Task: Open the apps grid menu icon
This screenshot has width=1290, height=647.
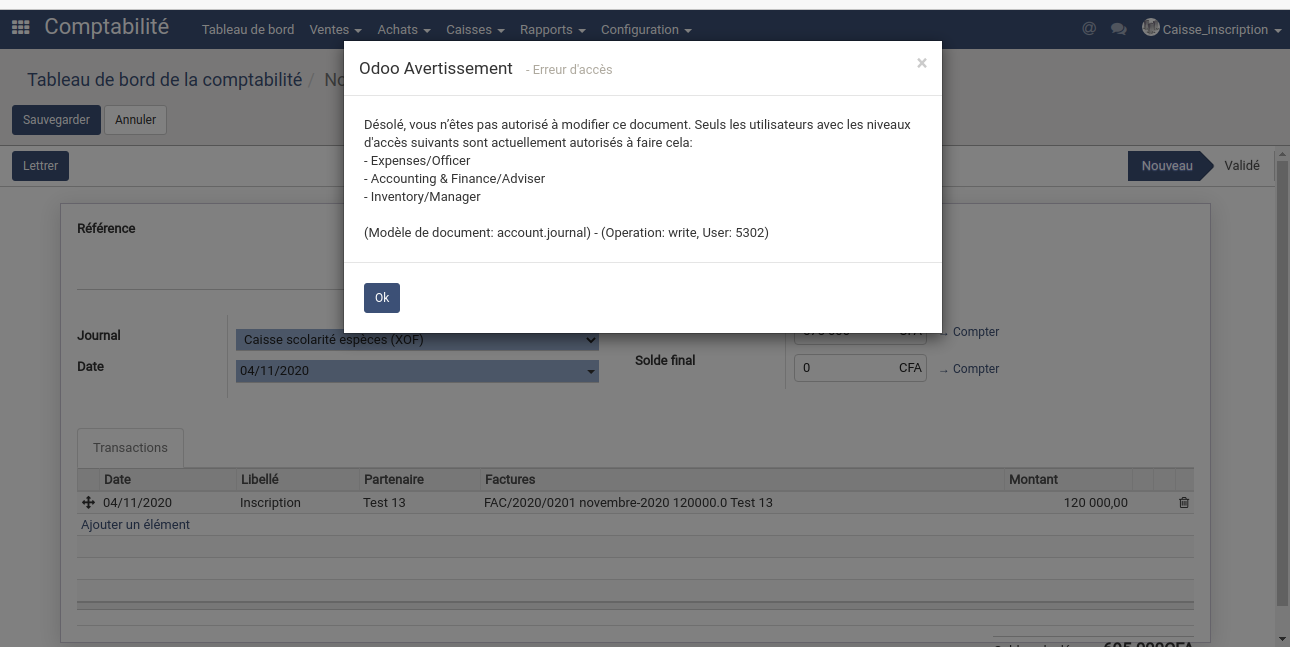Action: (20, 28)
